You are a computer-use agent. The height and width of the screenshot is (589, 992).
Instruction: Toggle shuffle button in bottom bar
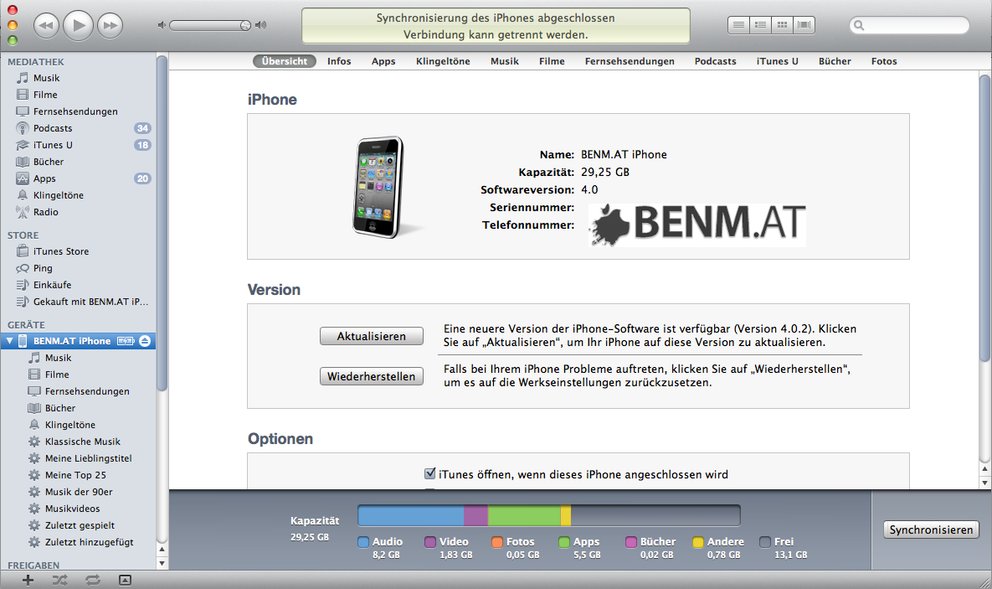[x=59, y=580]
